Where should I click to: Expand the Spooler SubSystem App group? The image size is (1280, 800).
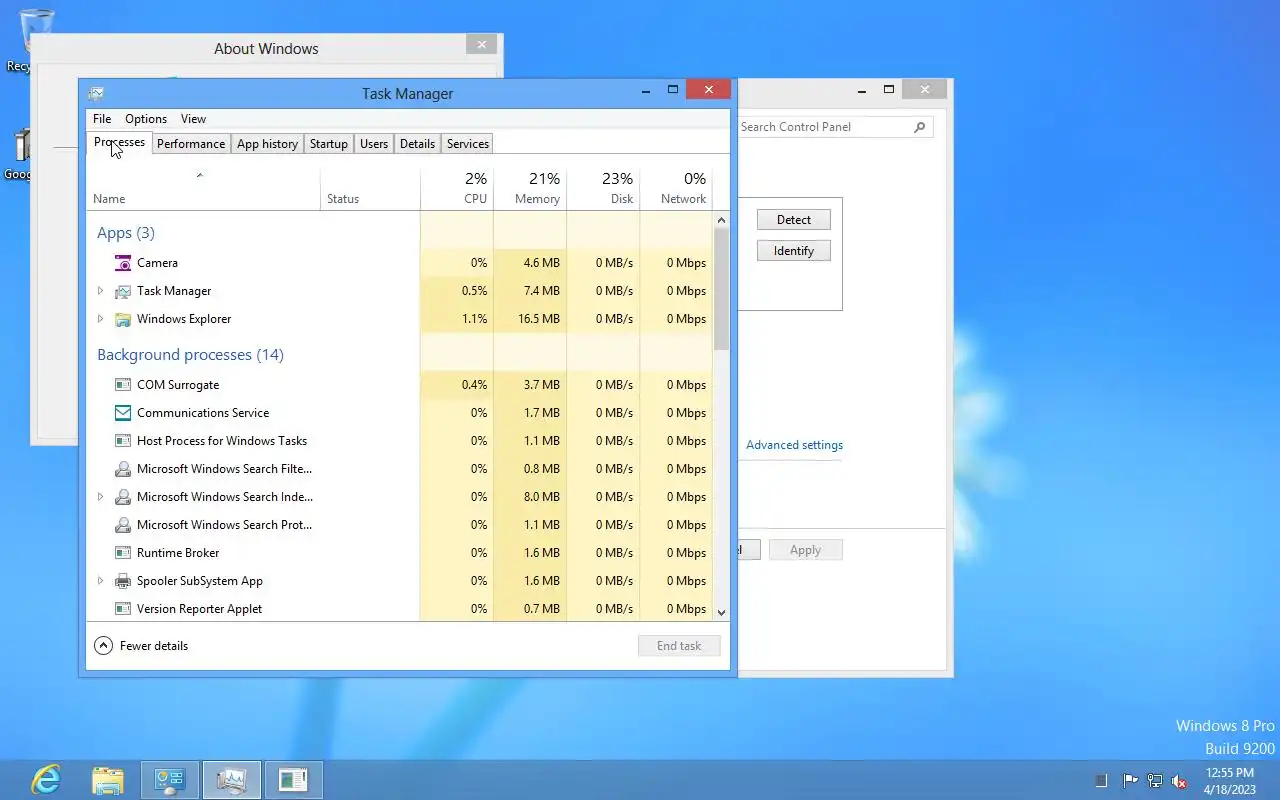[x=100, y=581]
